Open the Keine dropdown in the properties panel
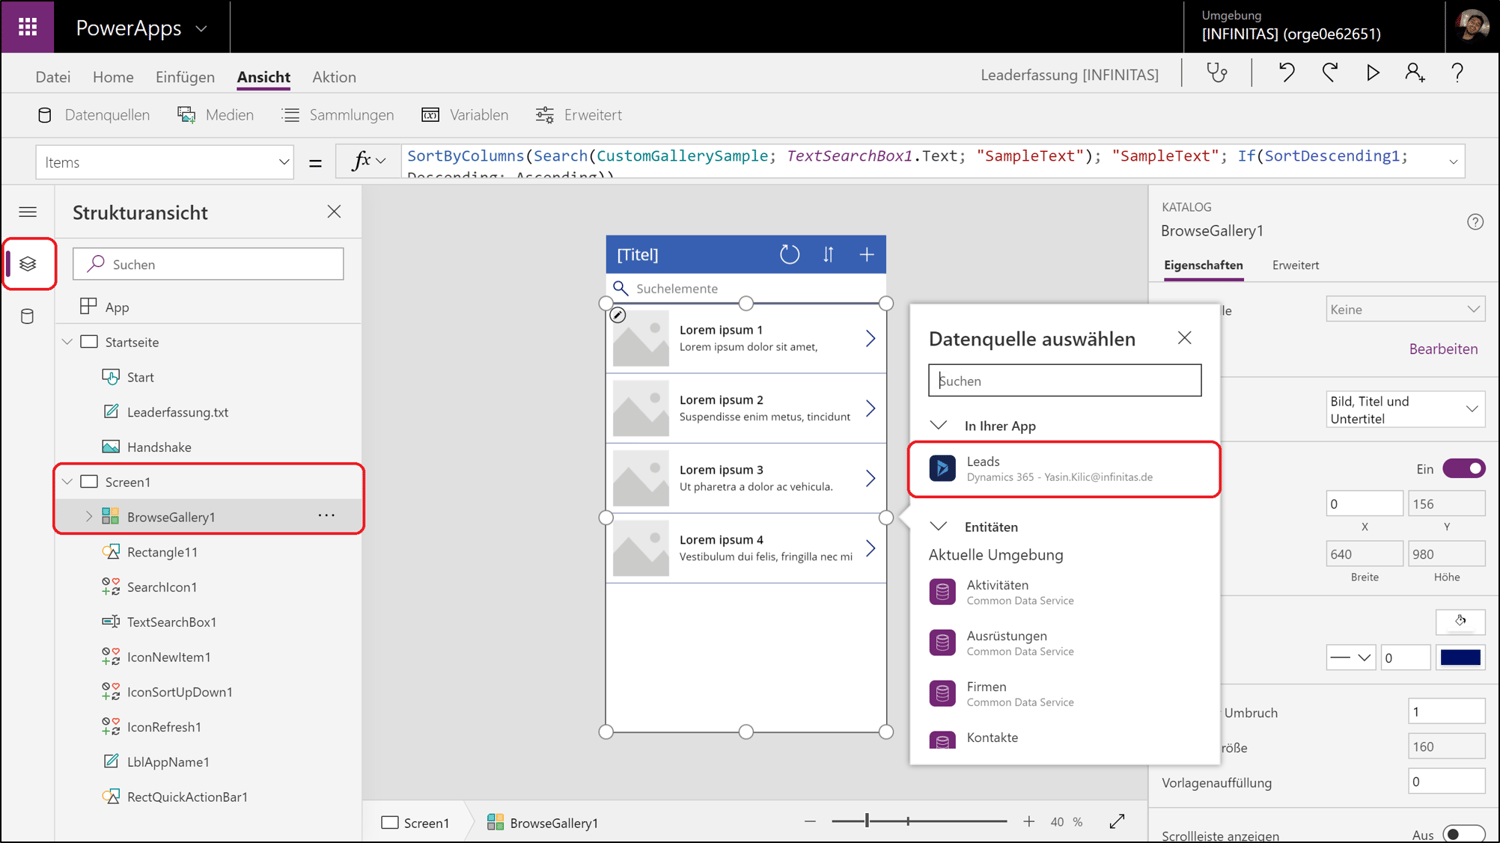This screenshot has width=1500, height=843. click(x=1405, y=308)
